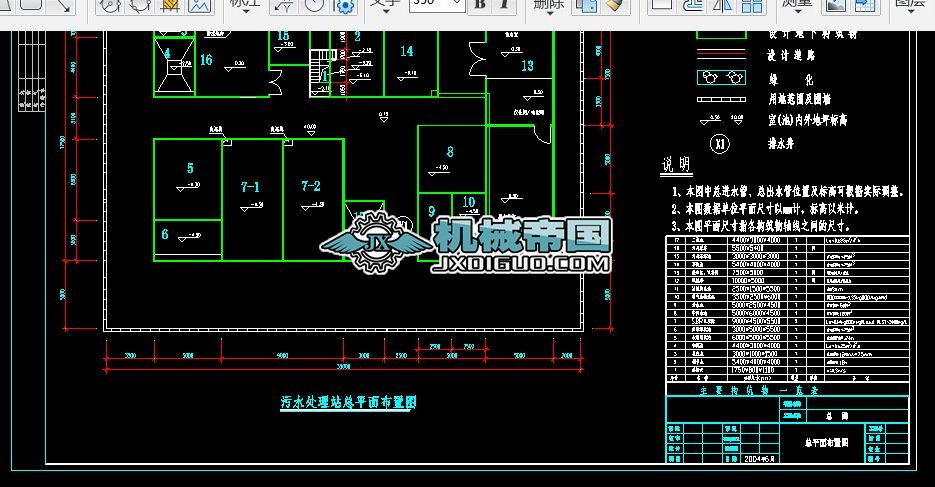The width and height of the screenshot is (935, 487).
Task: Click the horizontal dimension text 9000
Action: 283,356
